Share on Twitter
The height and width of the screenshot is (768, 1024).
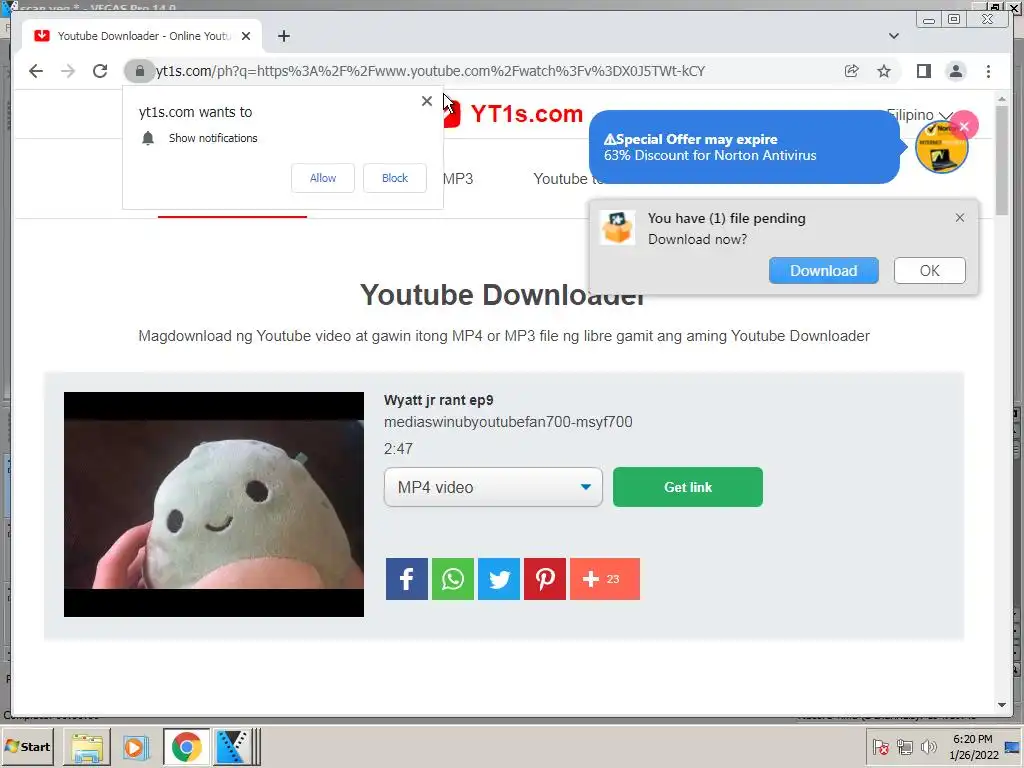pos(499,579)
